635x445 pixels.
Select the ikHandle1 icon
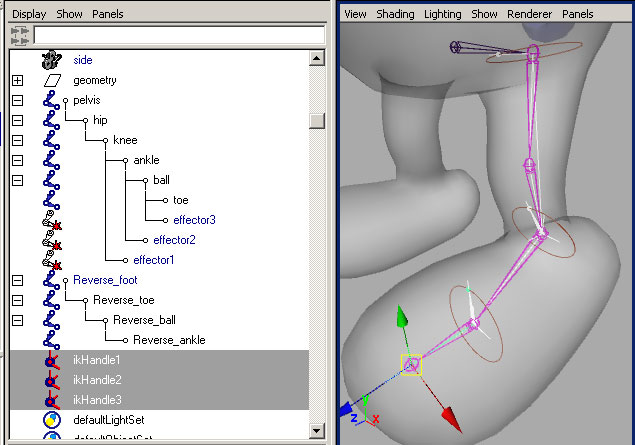[x=52, y=360]
